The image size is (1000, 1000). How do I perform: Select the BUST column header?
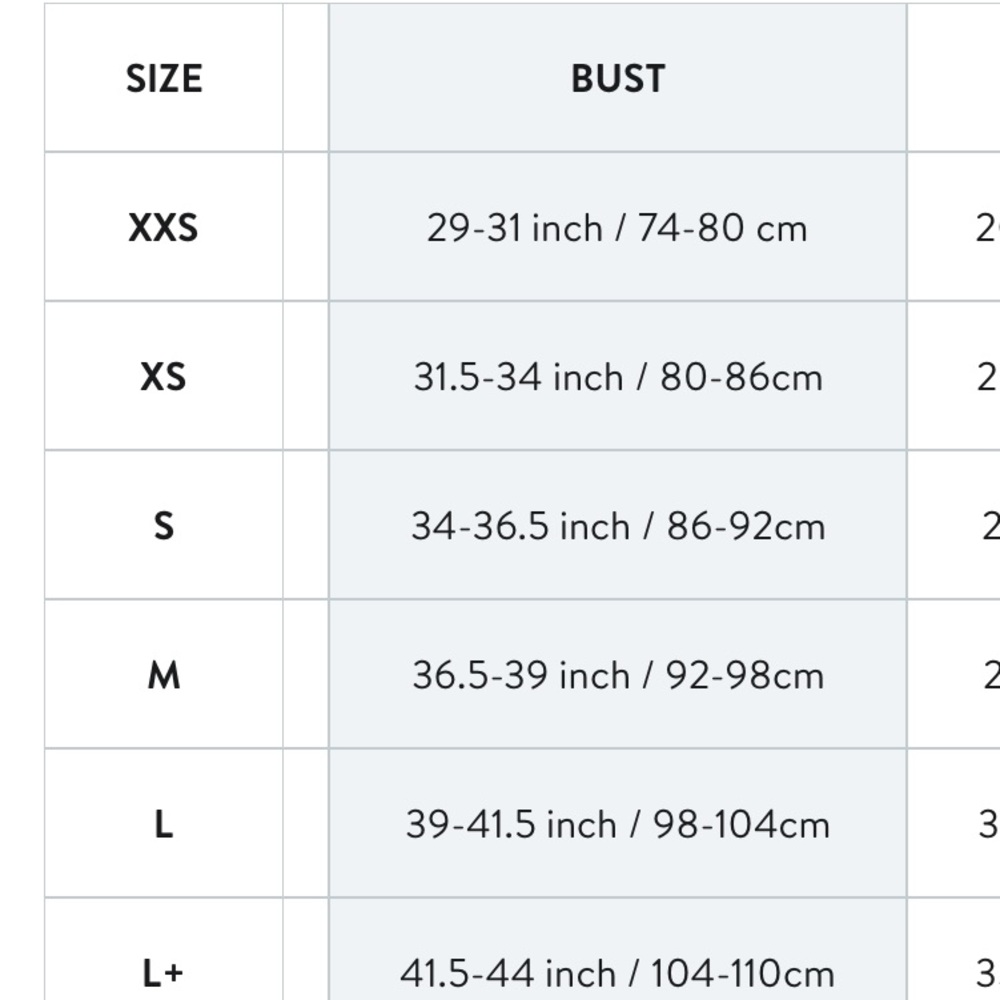pyautogui.click(x=617, y=78)
